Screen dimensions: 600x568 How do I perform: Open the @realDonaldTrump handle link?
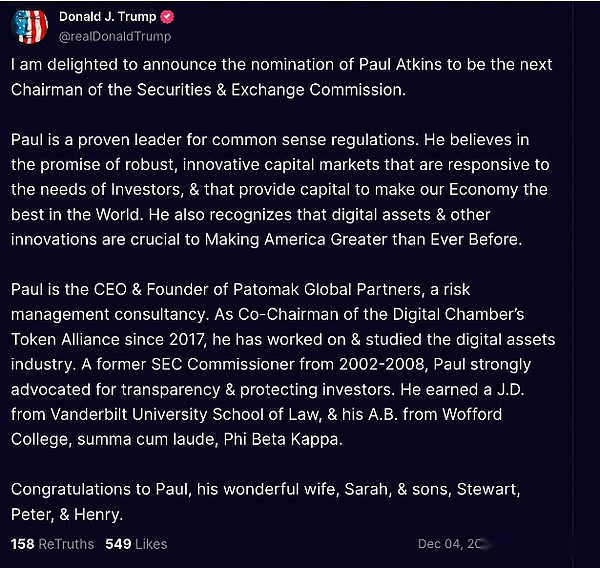point(115,36)
